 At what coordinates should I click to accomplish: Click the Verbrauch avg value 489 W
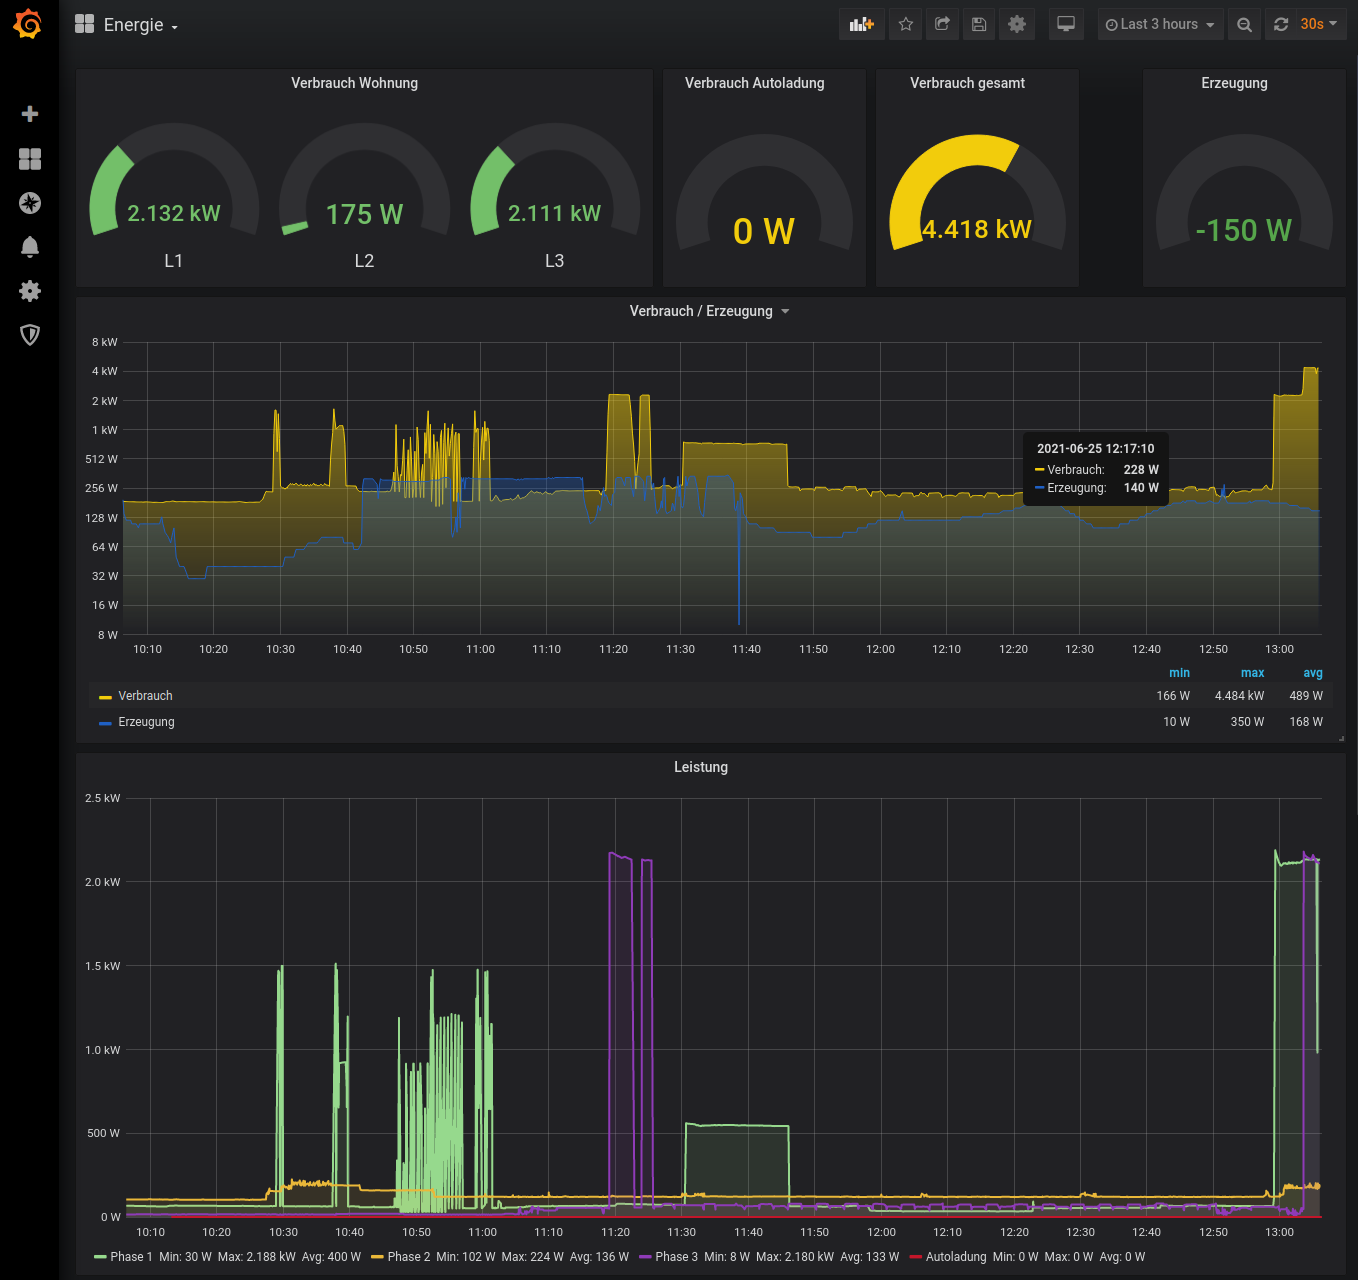tap(1306, 696)
